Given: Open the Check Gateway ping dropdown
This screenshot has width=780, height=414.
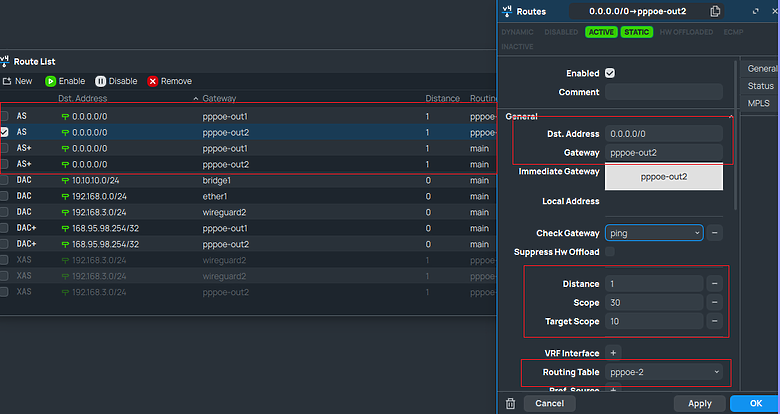Looking at the screenshot, I should click(654, 233).
